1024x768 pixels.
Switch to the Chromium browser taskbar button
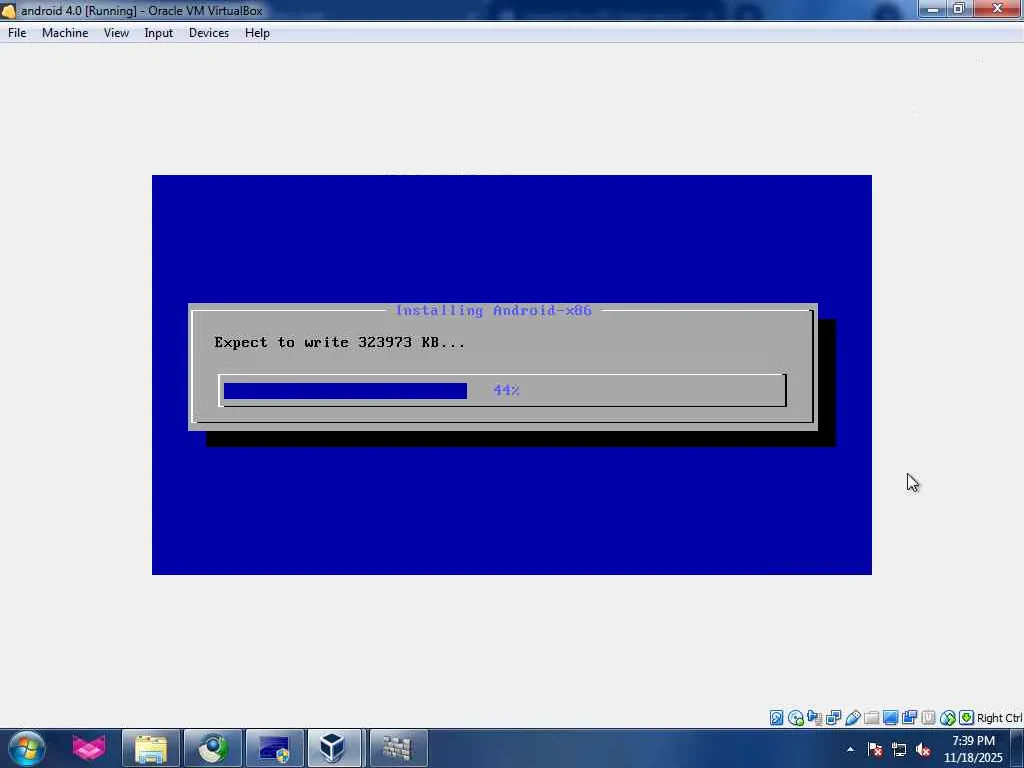coord(213,748)
